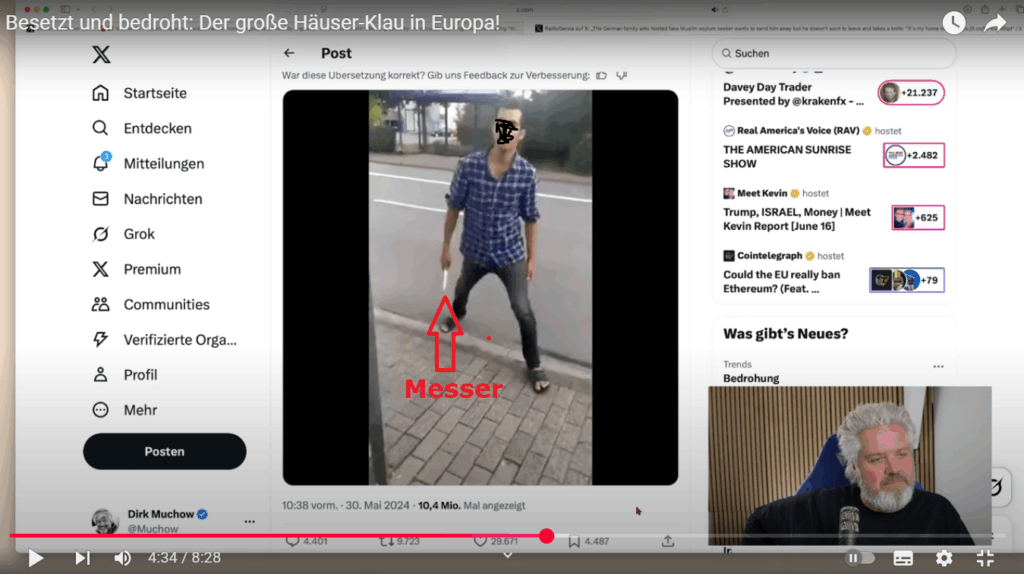The height and width of the screenshot is (574, 1024).
Task: Open Dirk Muchow account options dots
Action: [249, 521]
